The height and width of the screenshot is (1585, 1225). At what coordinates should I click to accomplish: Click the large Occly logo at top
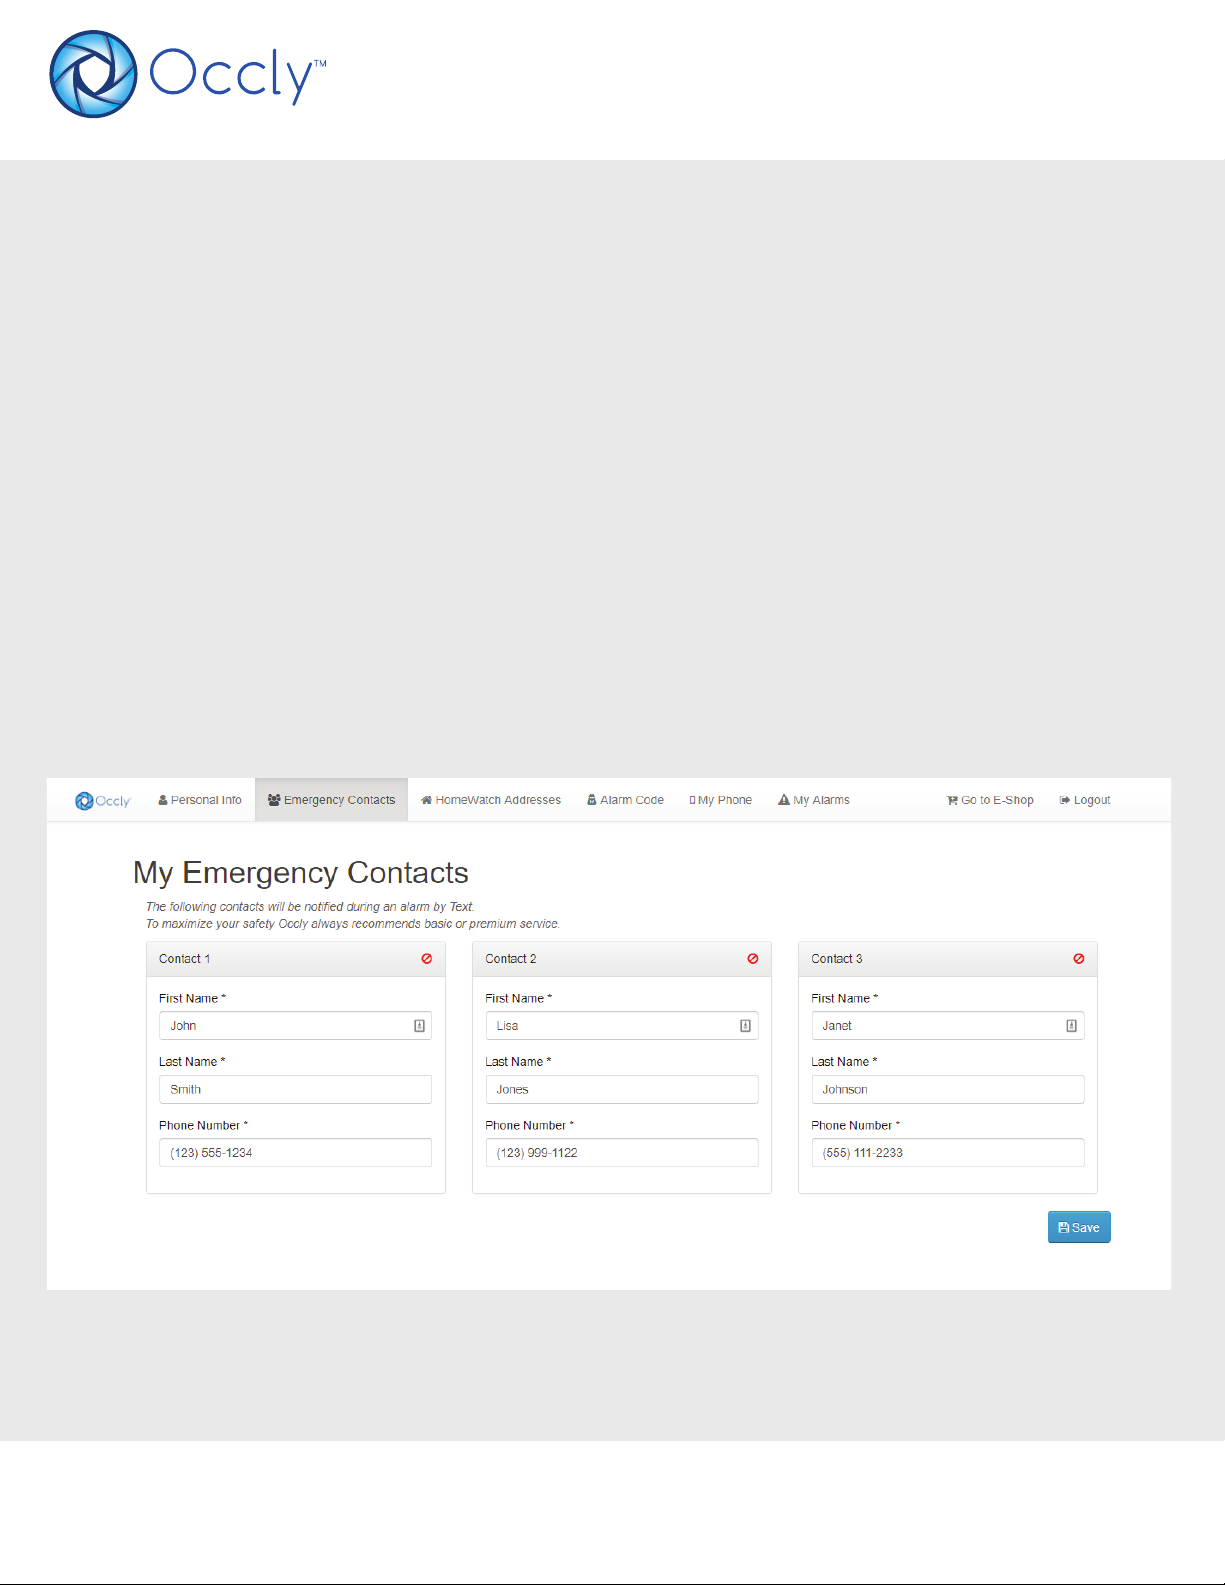click(x=188, y=74)
